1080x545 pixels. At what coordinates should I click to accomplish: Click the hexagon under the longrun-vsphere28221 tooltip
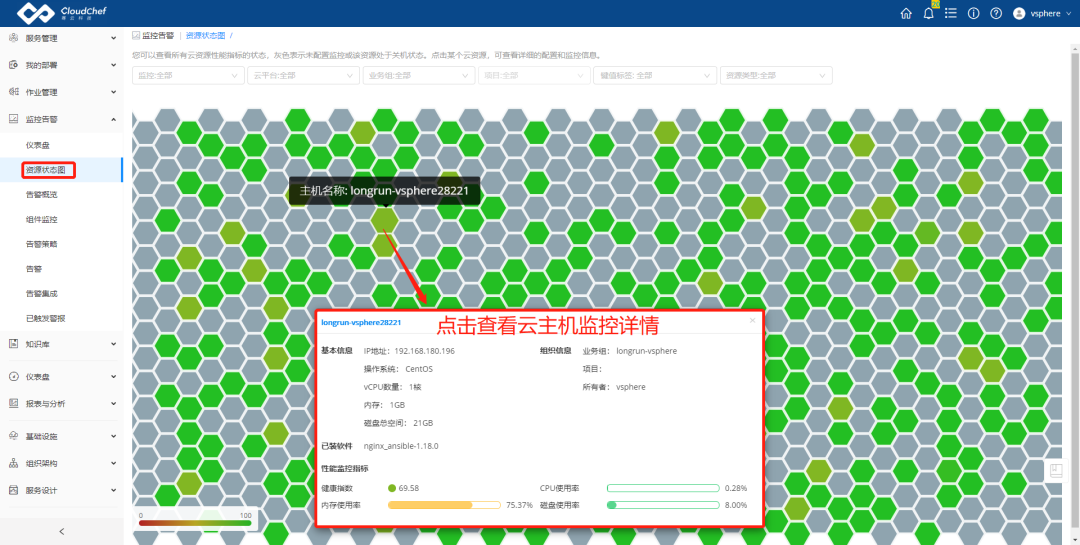(384, 220)
